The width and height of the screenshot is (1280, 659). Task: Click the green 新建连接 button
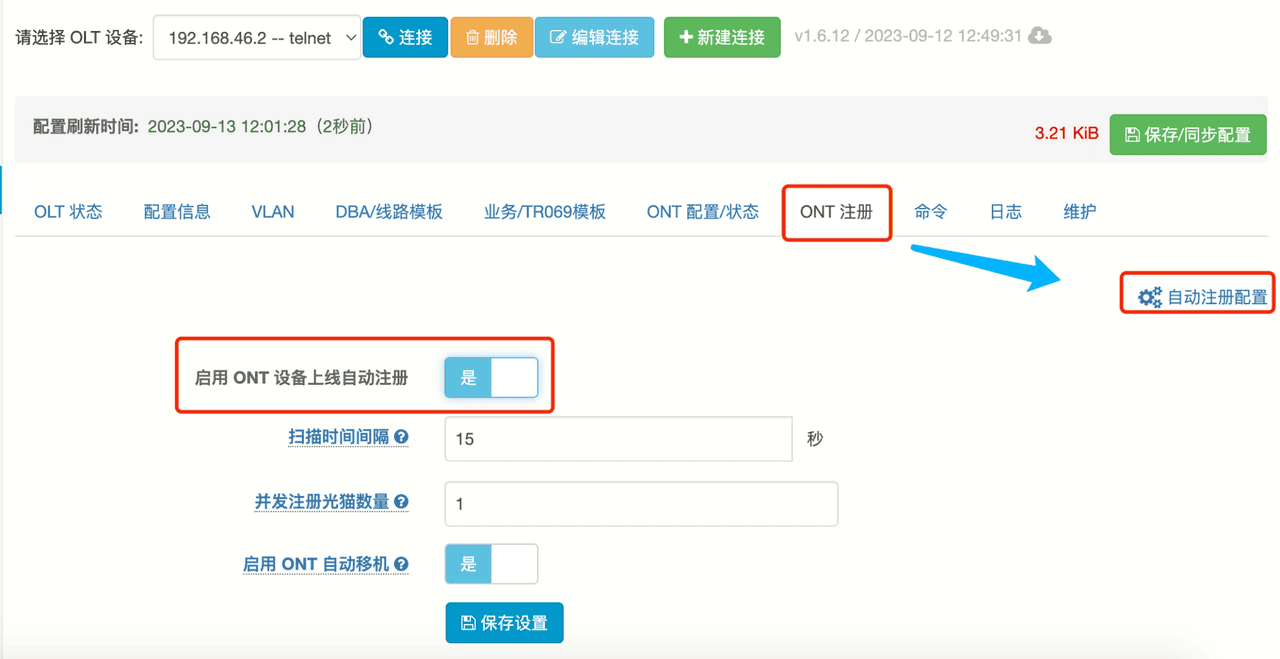722,37
